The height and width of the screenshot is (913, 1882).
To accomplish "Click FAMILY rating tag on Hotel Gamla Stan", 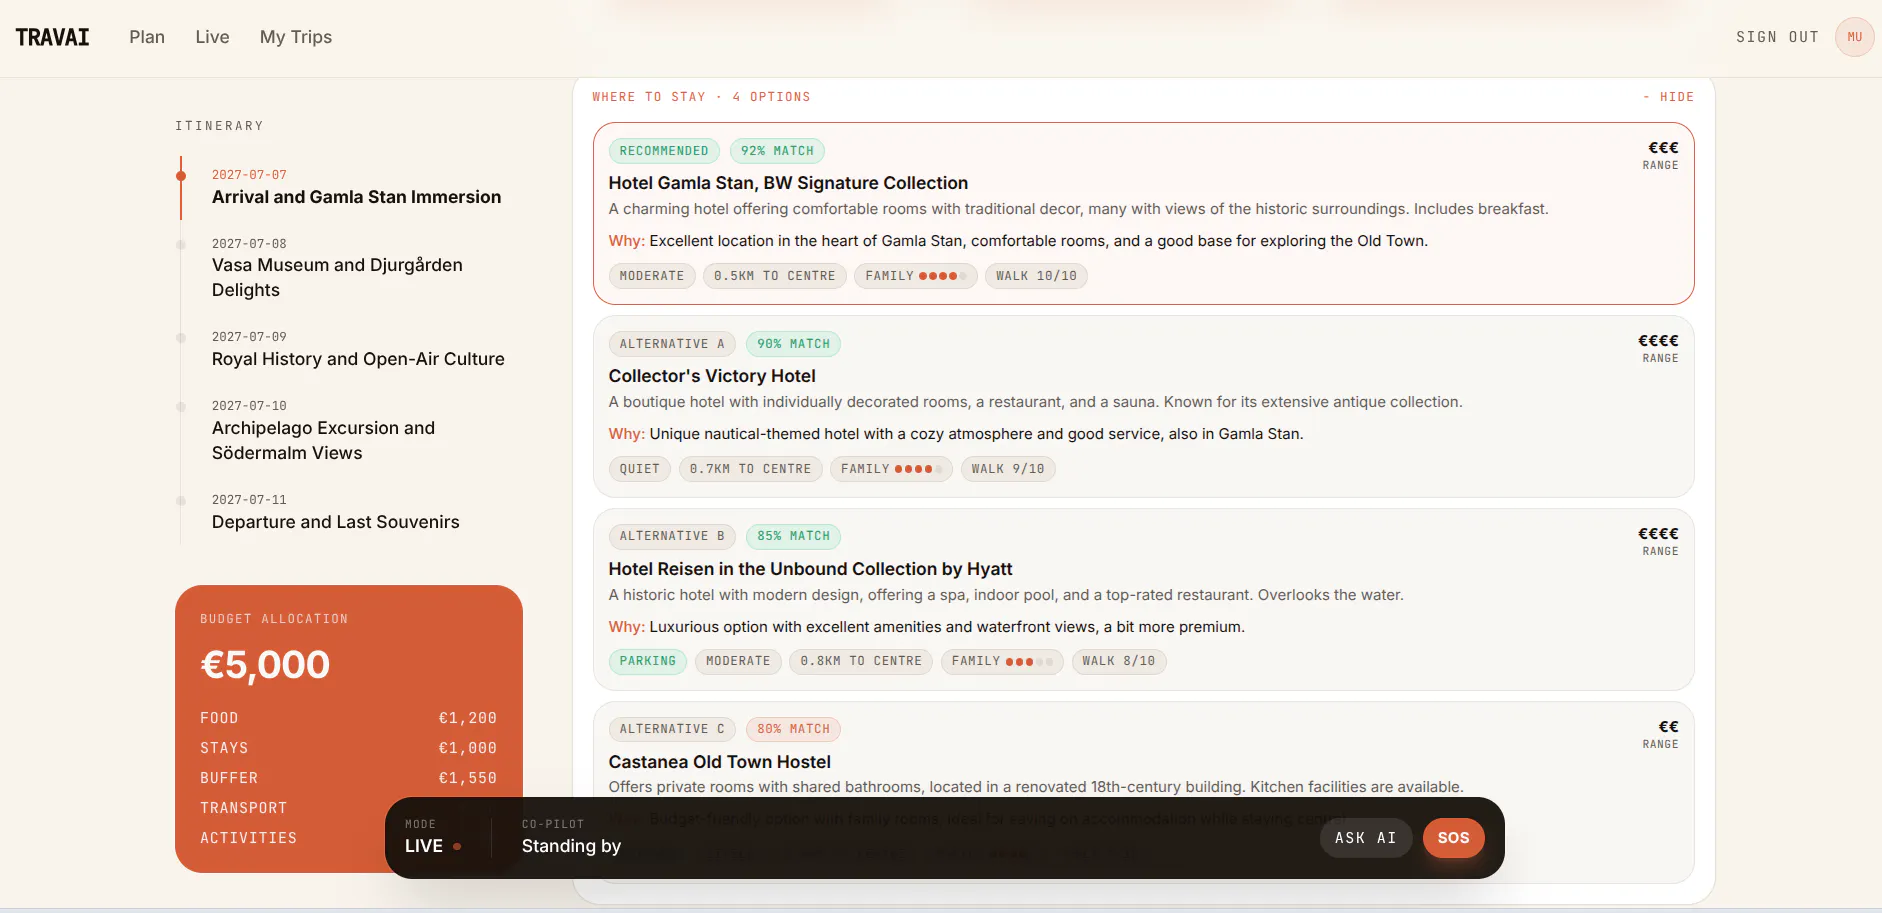I will click(x=916, y=276).
